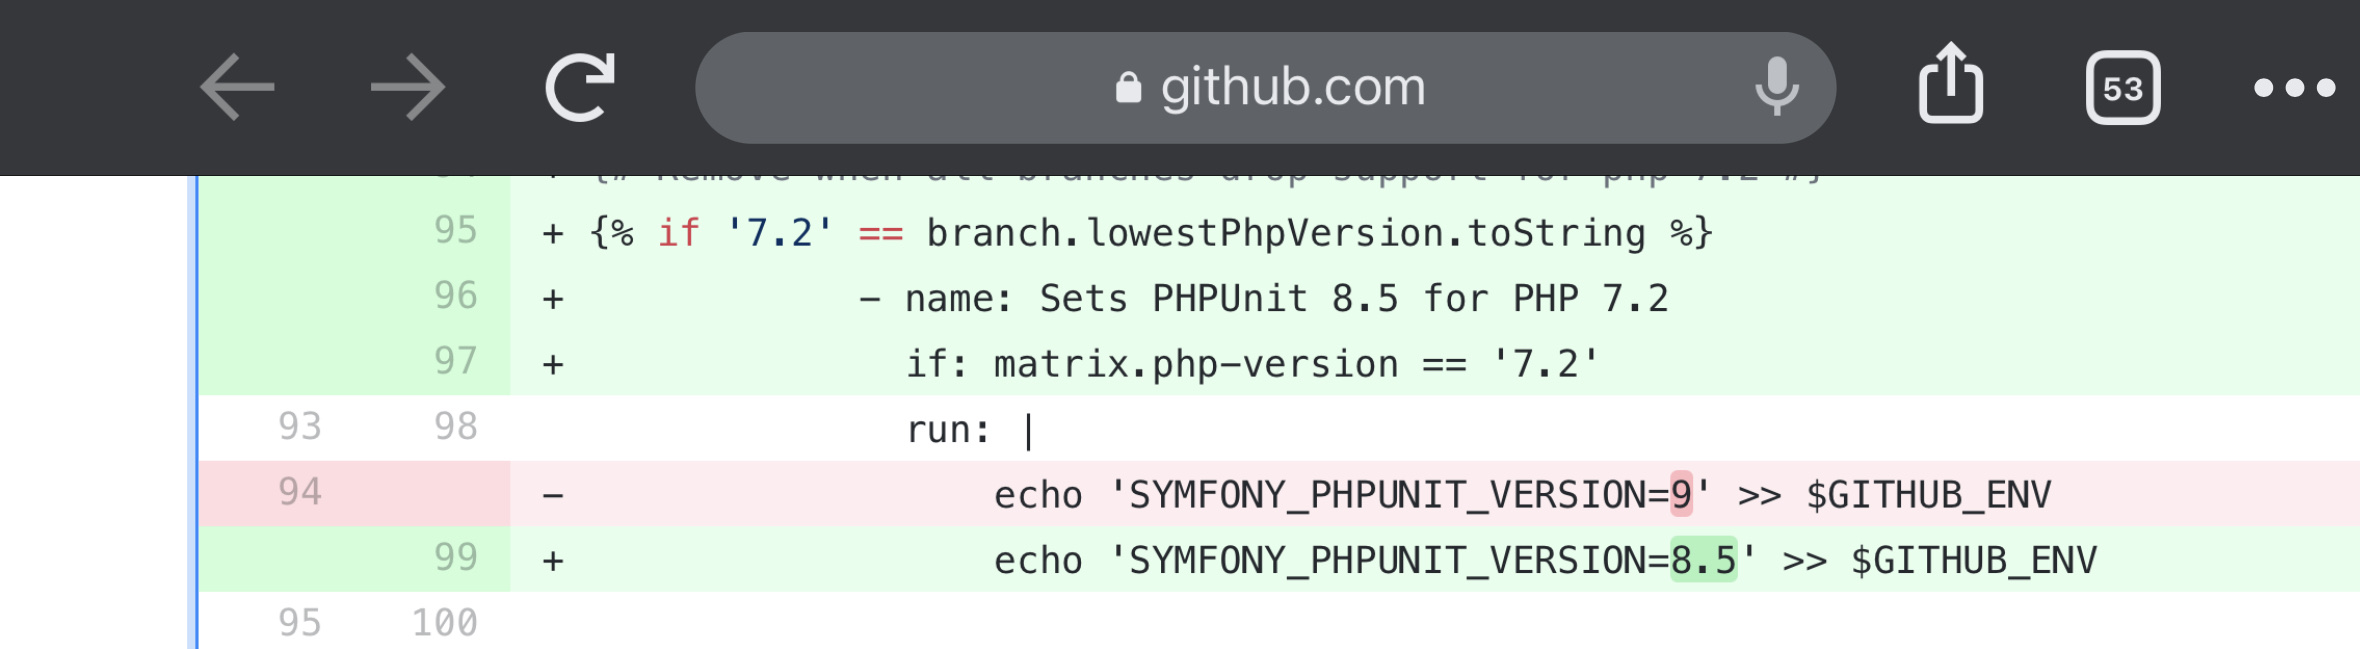Click $GITHUB_ENV on the removed line

[1929, 495]
